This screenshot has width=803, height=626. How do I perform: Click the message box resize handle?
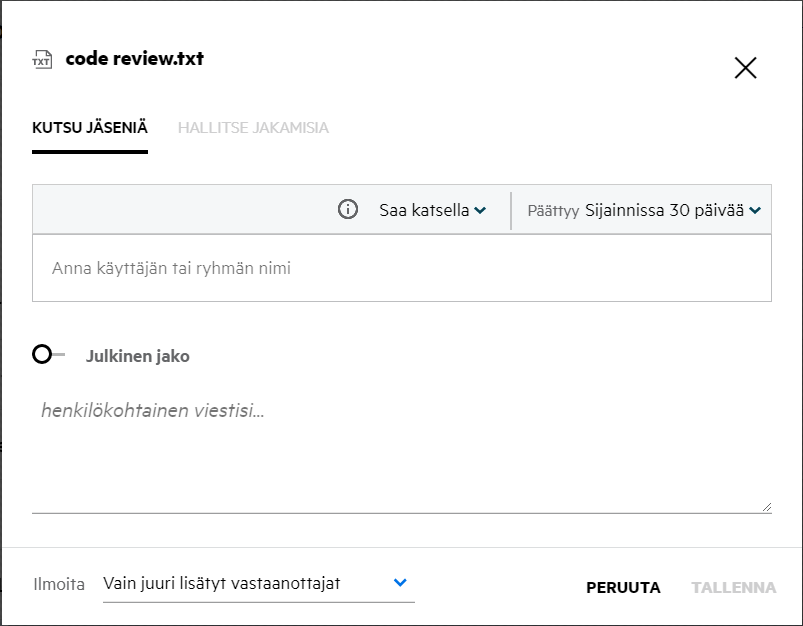click(766, 507)
